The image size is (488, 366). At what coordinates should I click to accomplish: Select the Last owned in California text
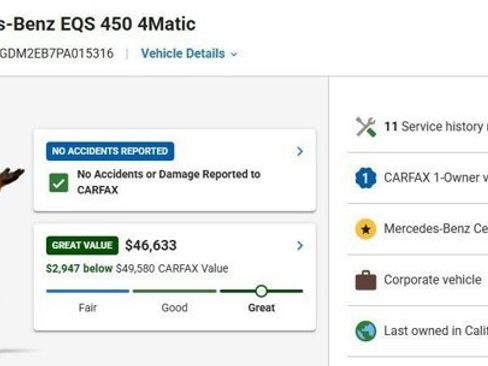(x=436, y=331)
